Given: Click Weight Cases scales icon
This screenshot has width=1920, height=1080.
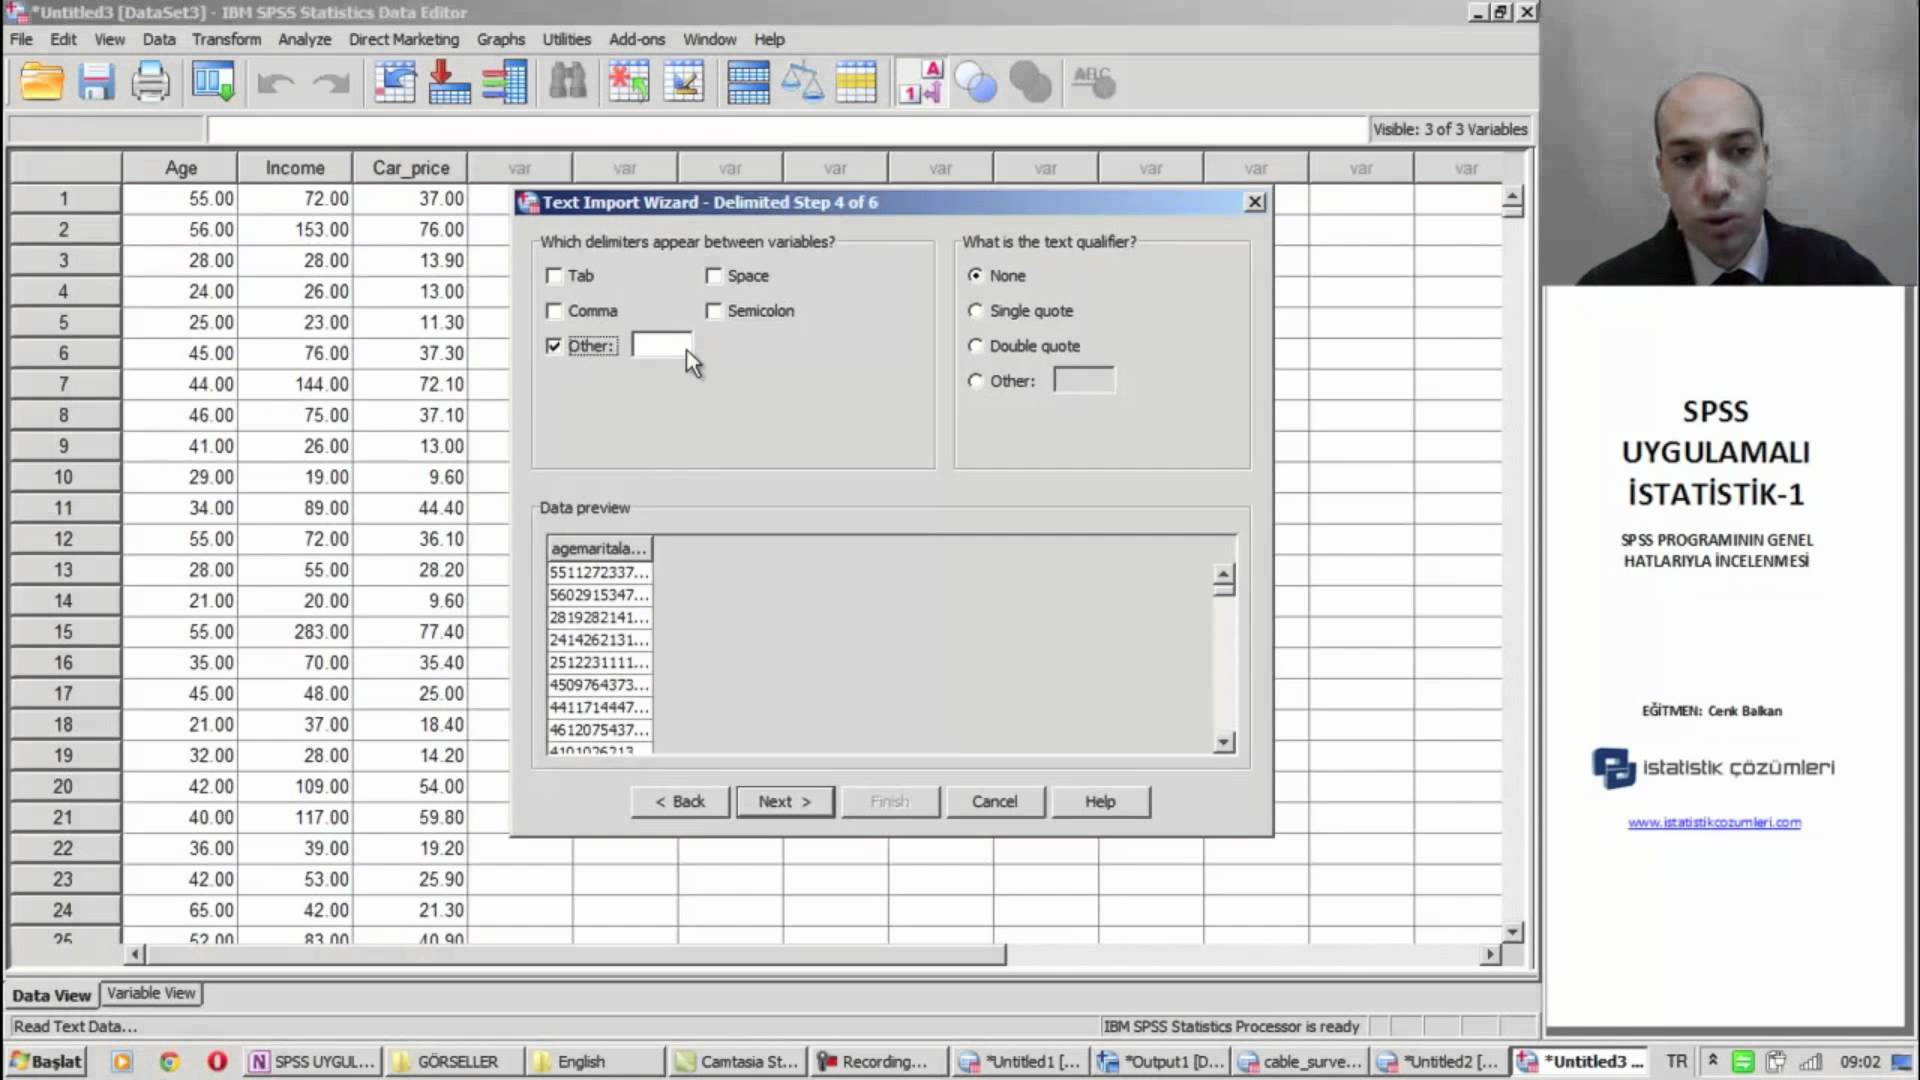Looking at the screenshot, I should pos(802,82).
